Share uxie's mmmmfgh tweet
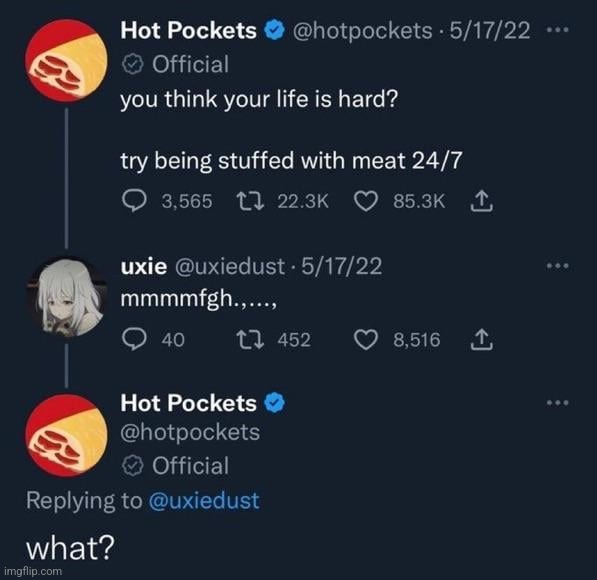Screen dimensions: 597x580 click(x=482, y=339)
